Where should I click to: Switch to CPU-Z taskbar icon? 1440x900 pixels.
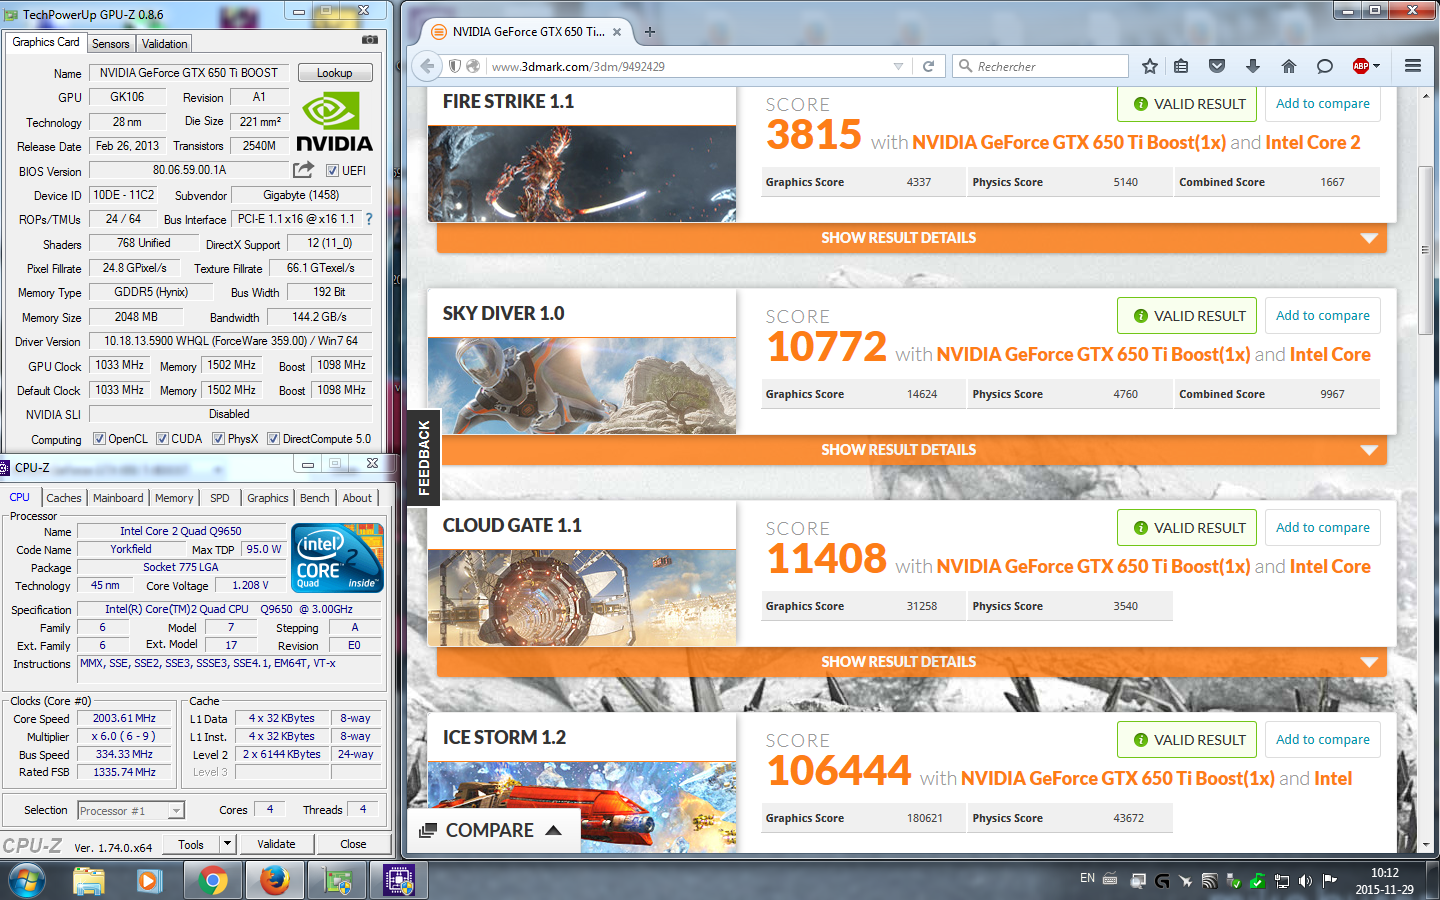click(x=399, y=881)
